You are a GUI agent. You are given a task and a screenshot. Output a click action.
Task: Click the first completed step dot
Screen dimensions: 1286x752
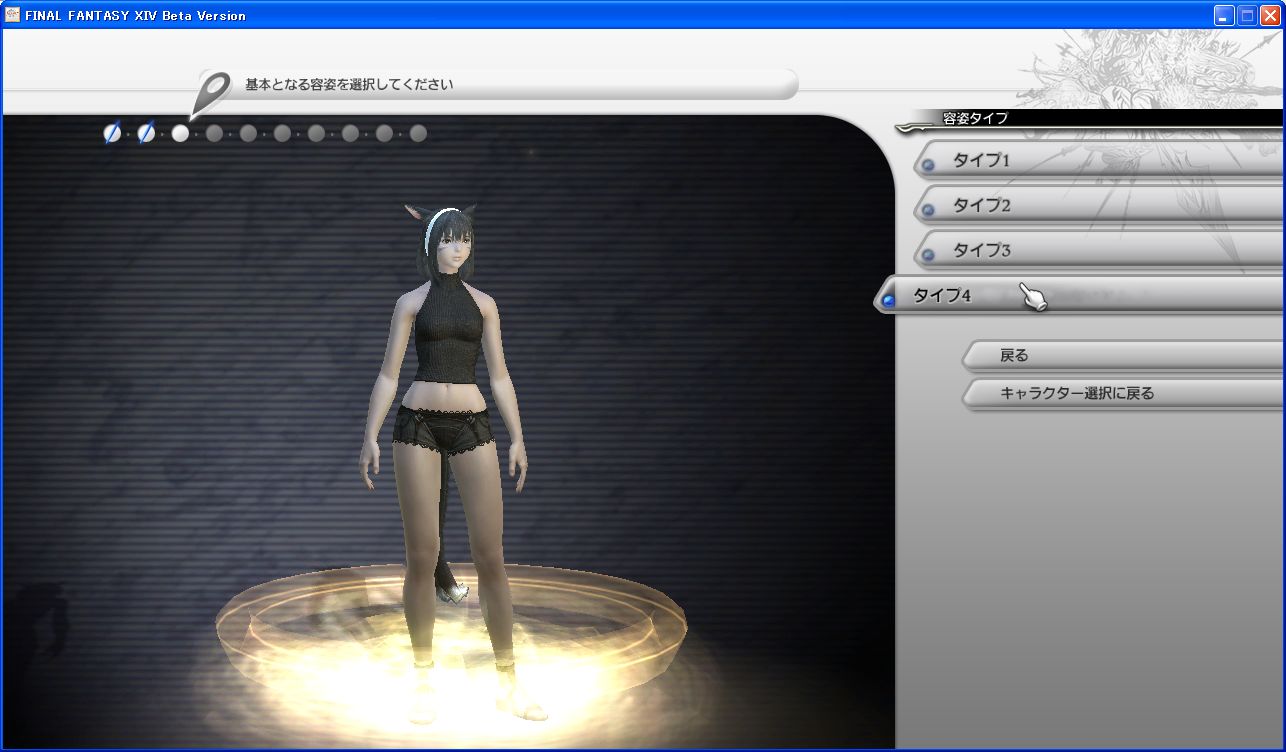click(112, 133)
